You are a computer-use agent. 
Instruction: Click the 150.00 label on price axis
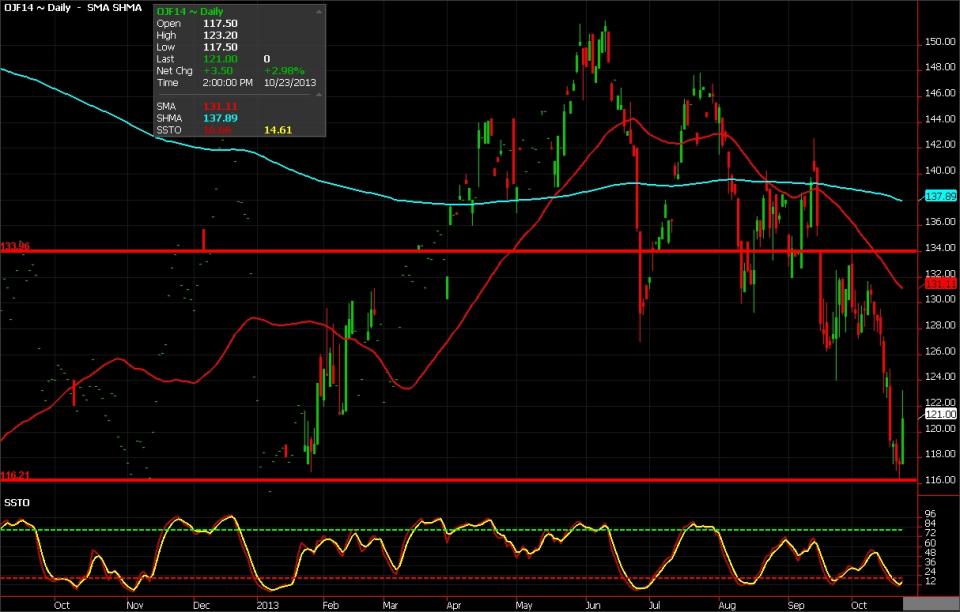(938, 42)
